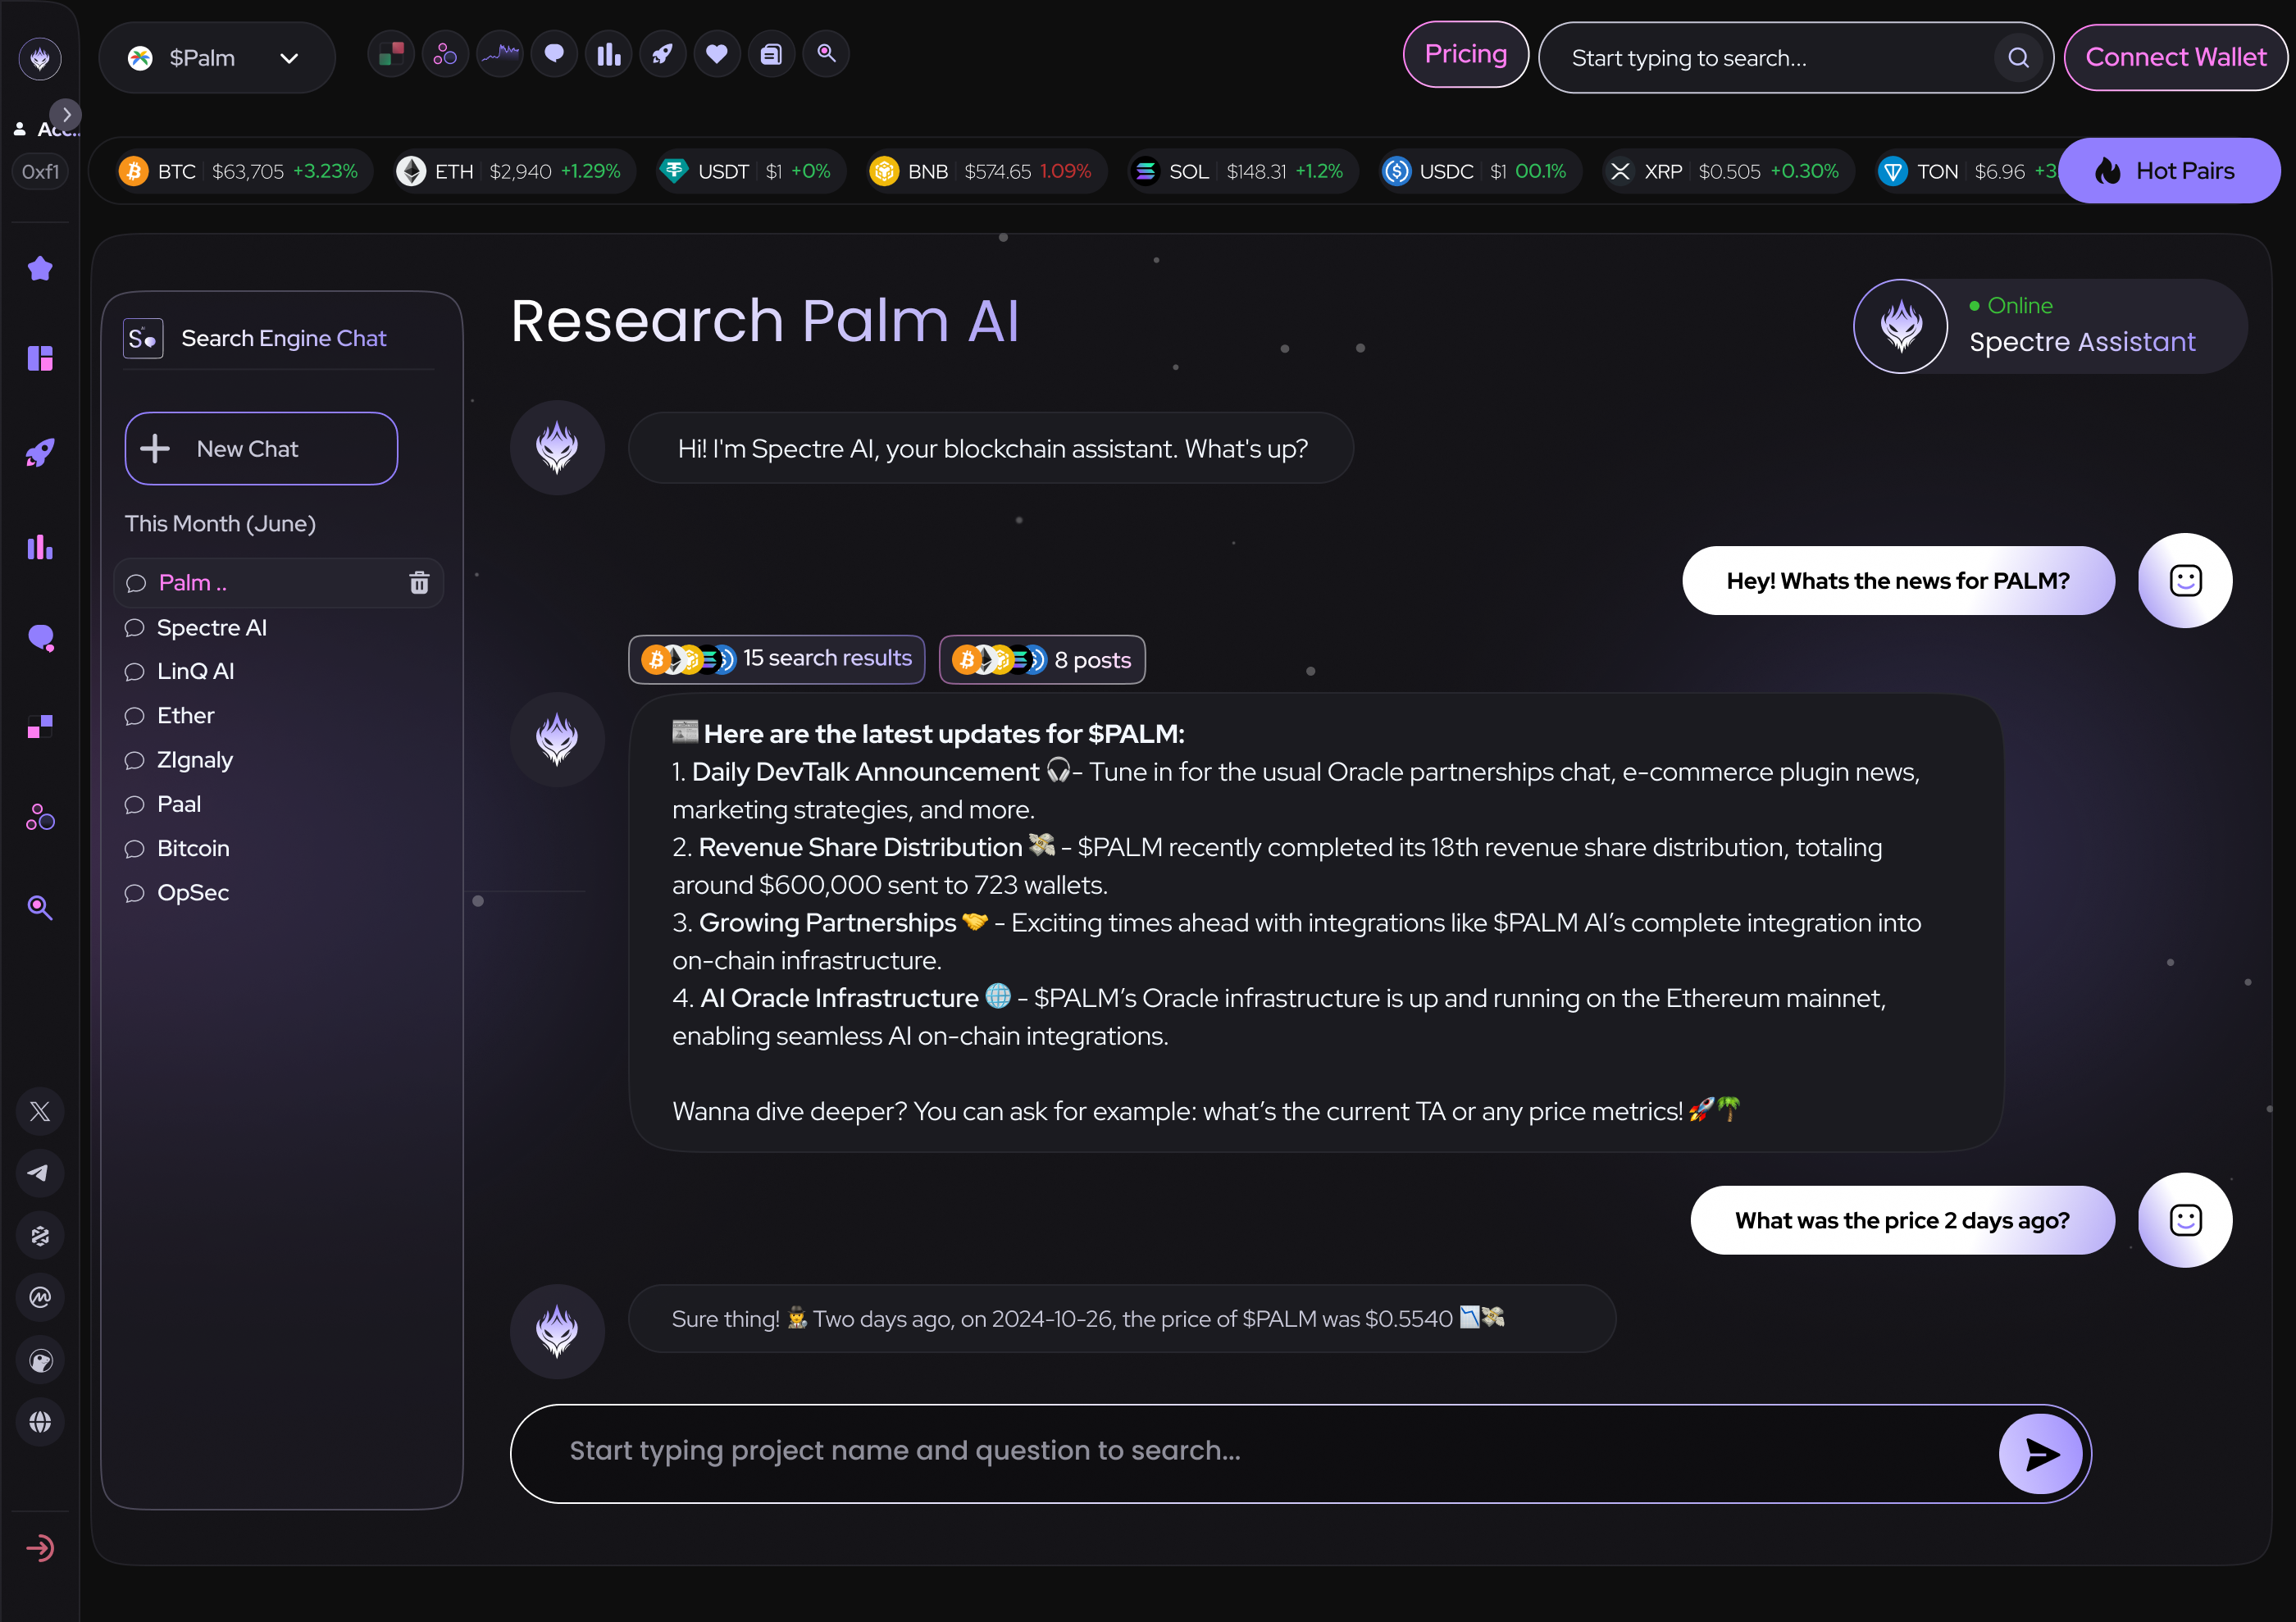This screenshot has height=1622, width=2296.
Task: Delete the Palm chat using the trash icon
Action: [x=419, y=583]
